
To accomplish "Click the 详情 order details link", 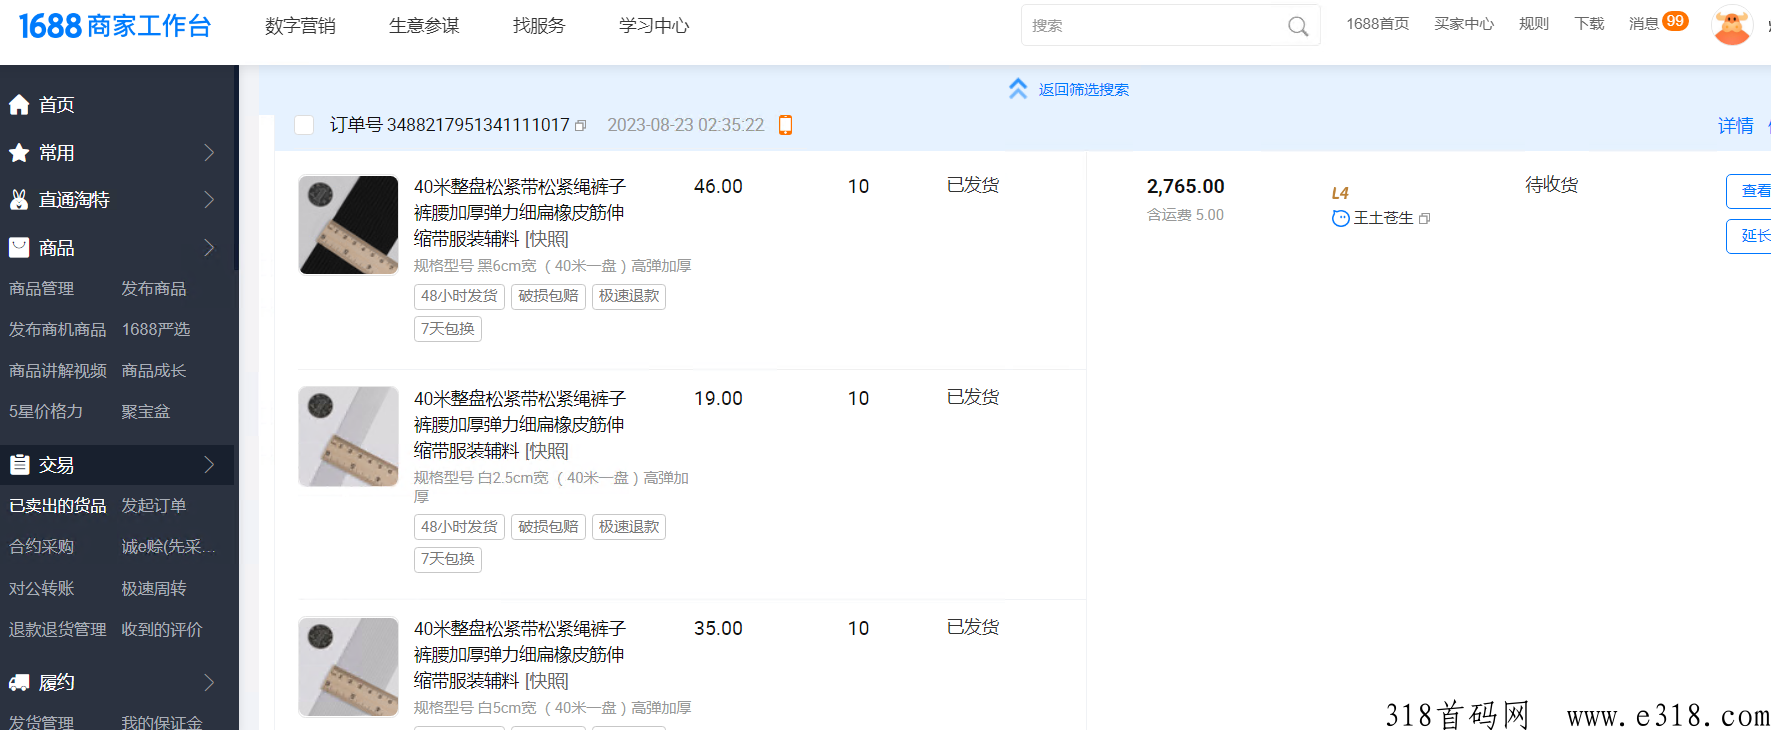I will pos(1735,126).
